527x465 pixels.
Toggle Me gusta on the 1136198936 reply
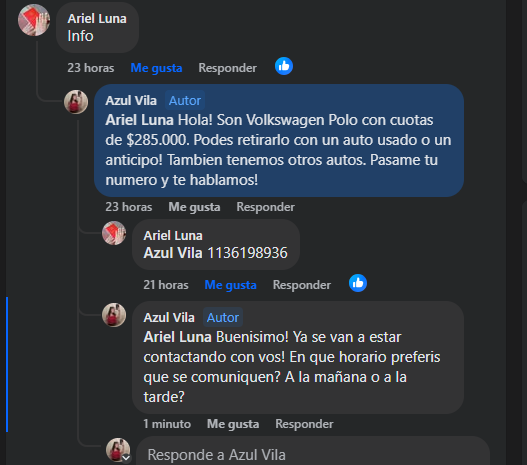point(231,285)
